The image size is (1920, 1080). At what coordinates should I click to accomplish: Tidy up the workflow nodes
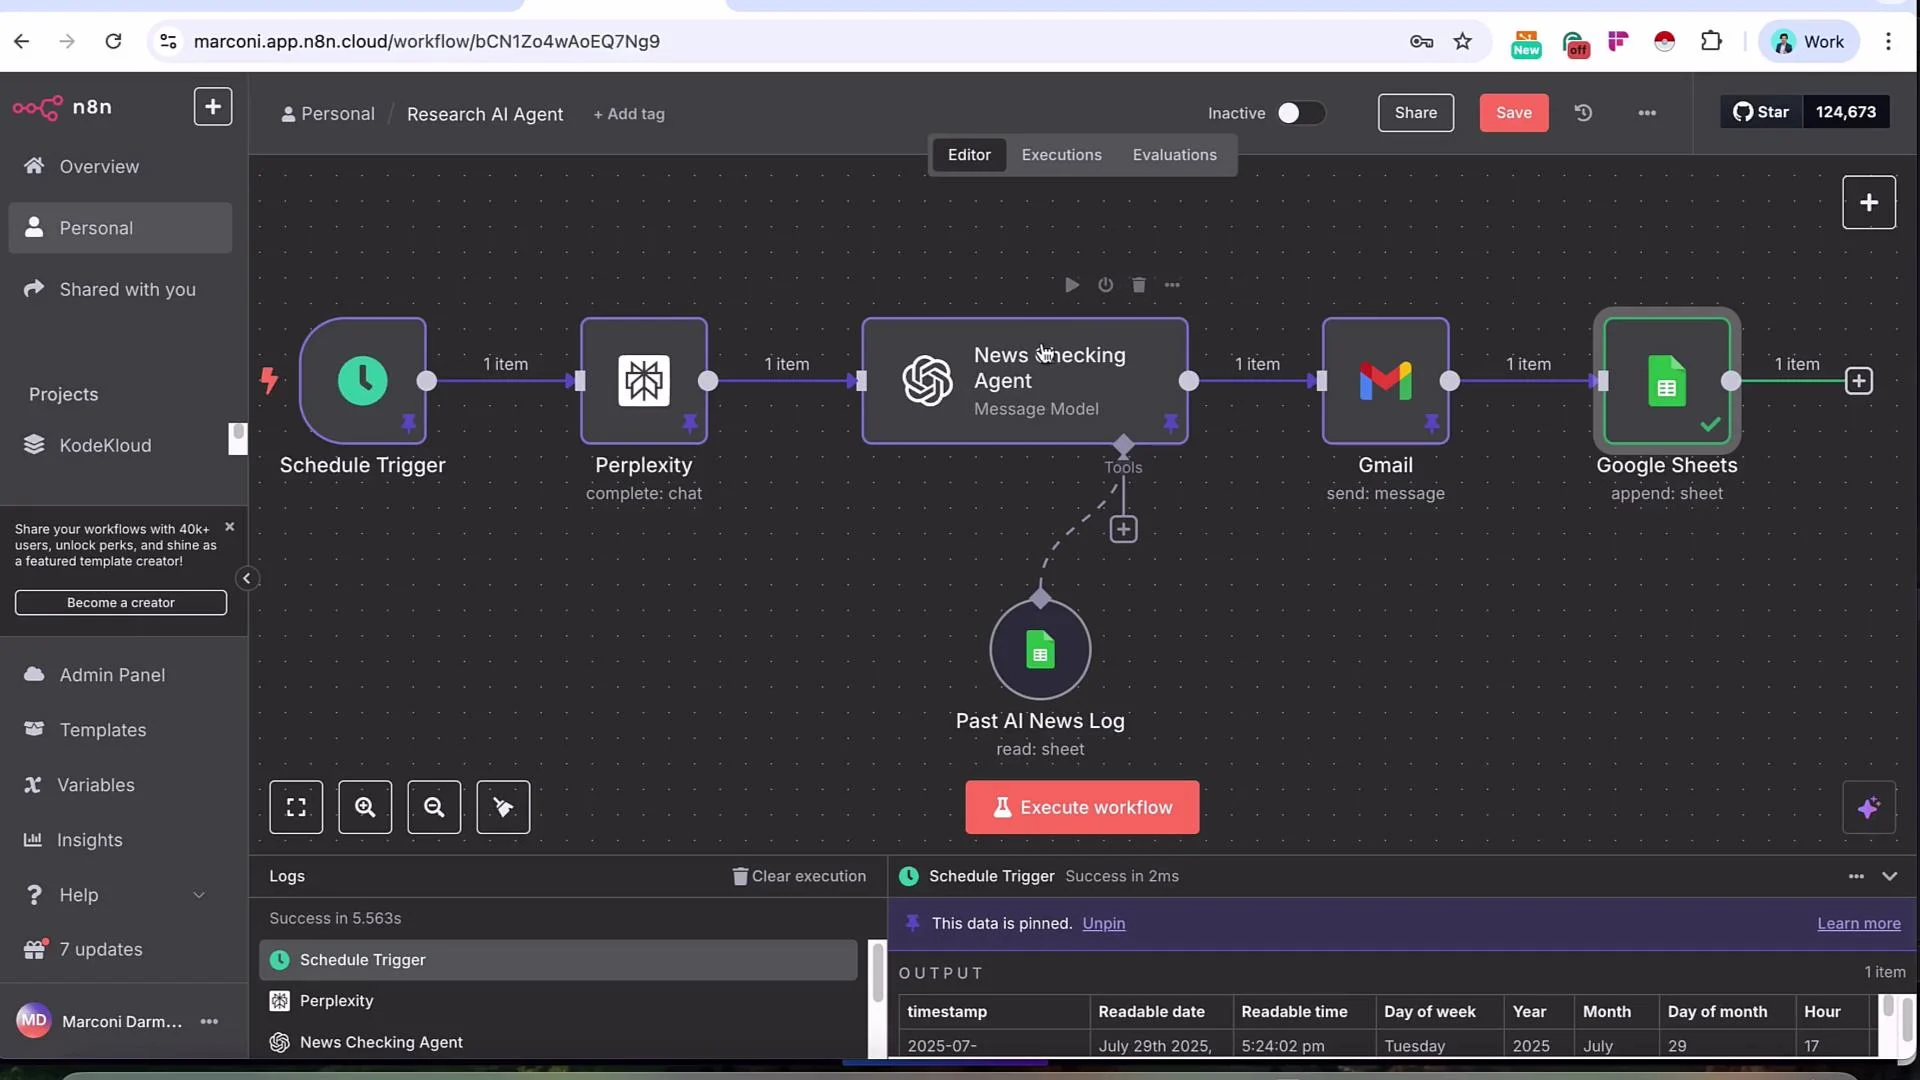pyautogui.click(x=503, y=807)
